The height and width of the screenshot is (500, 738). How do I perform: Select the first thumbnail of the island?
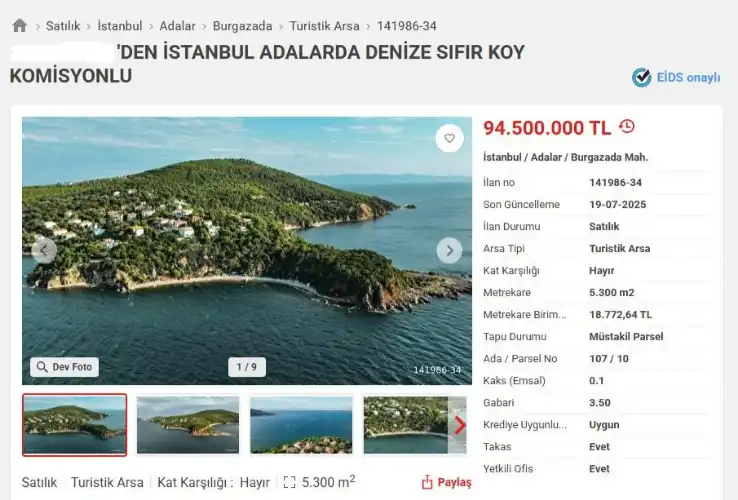(75, 425)
